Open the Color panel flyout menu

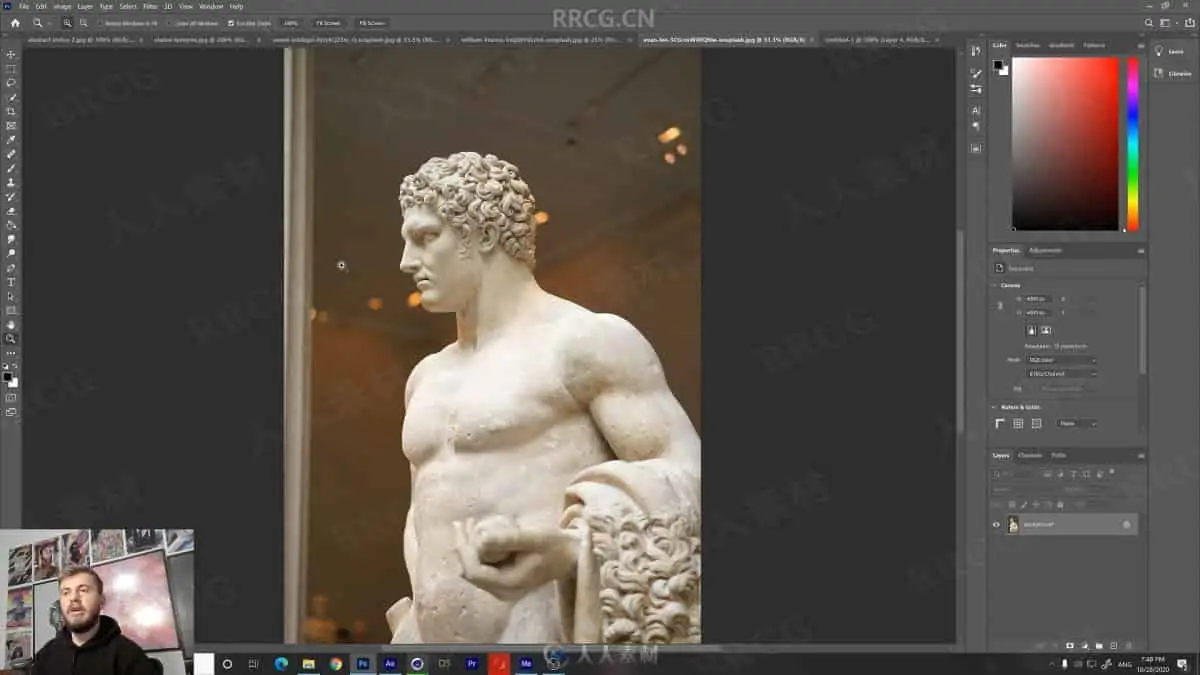(1141, 45)
